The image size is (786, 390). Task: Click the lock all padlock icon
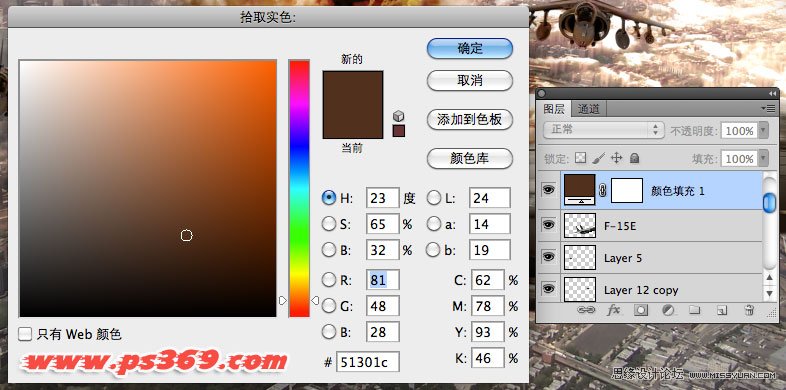(635, 158)
